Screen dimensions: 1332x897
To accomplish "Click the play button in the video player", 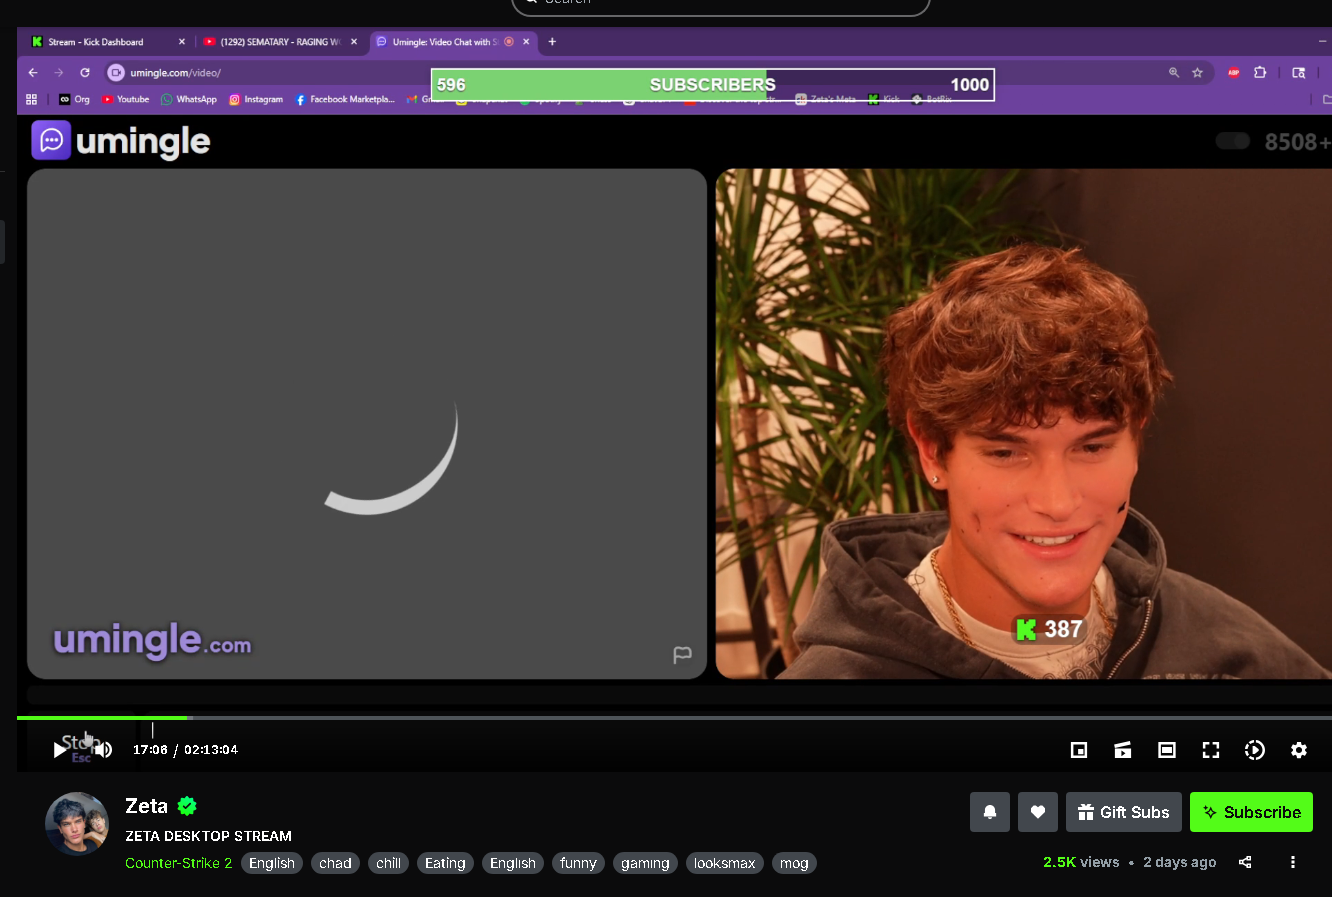I will (x=60, y=750).
